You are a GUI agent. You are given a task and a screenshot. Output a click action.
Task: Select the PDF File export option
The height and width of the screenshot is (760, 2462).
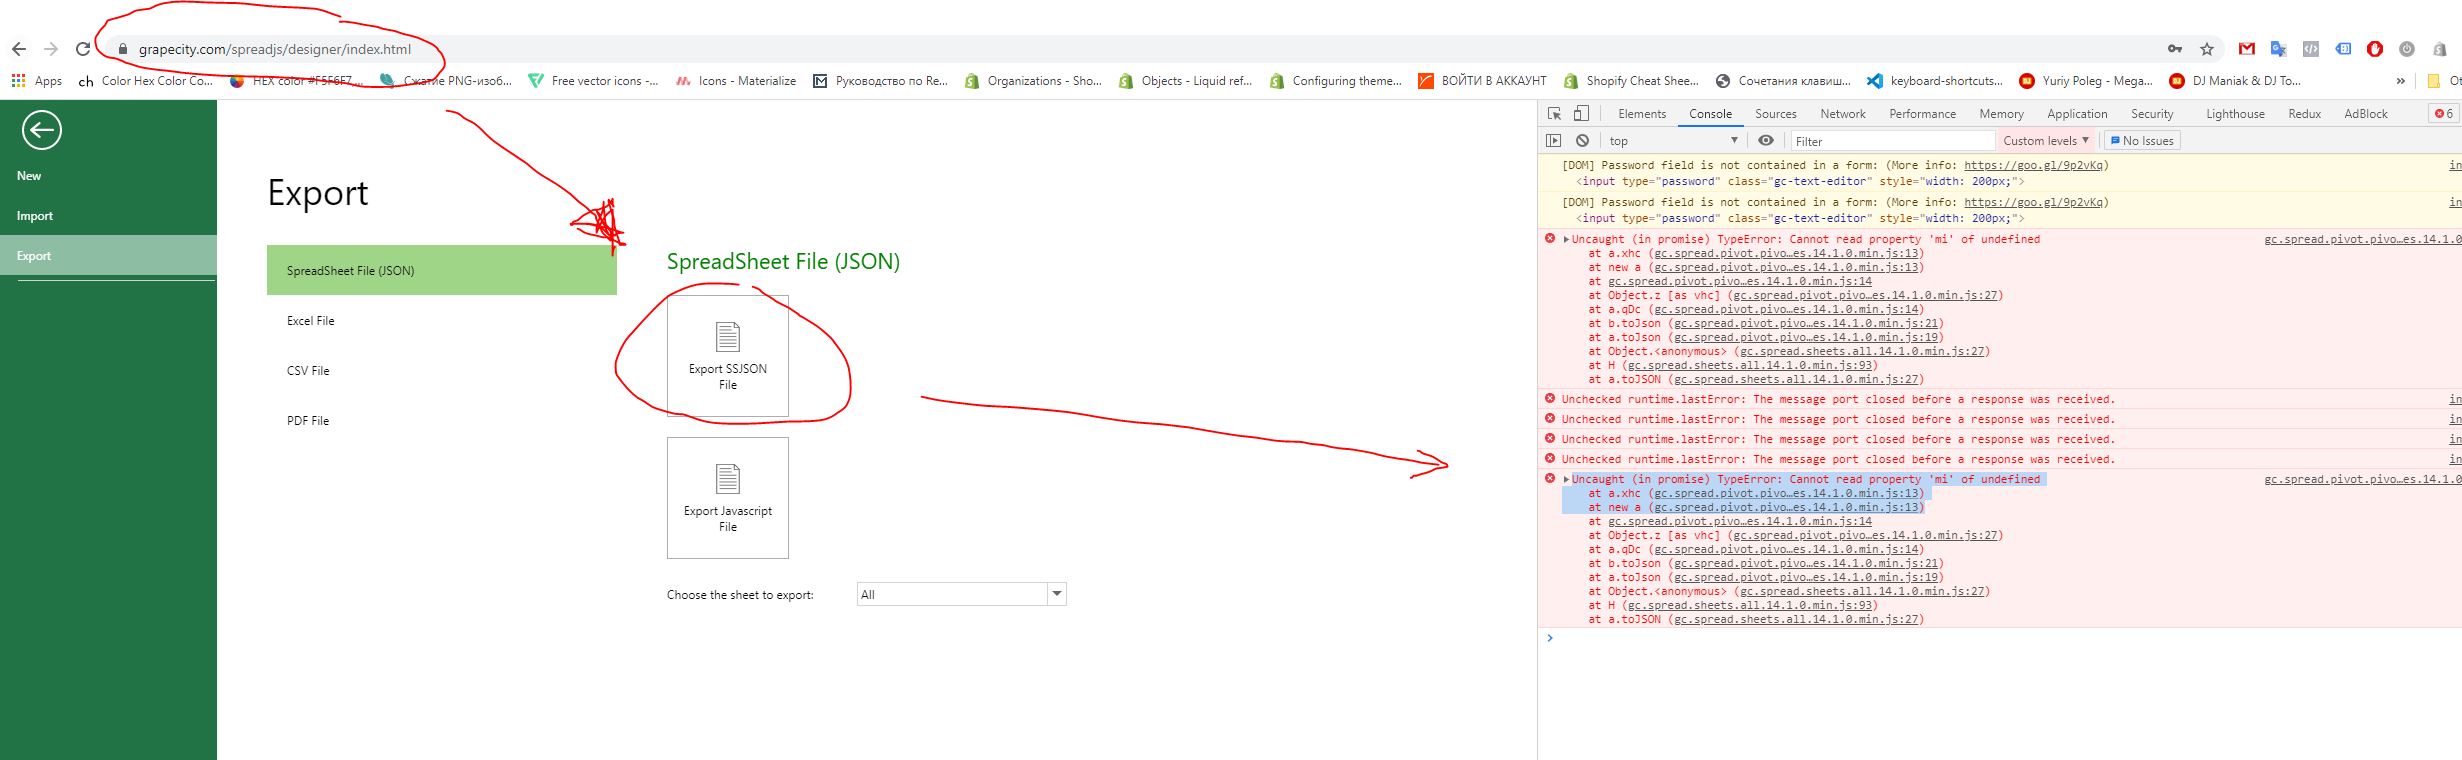(x=308, y=421)
